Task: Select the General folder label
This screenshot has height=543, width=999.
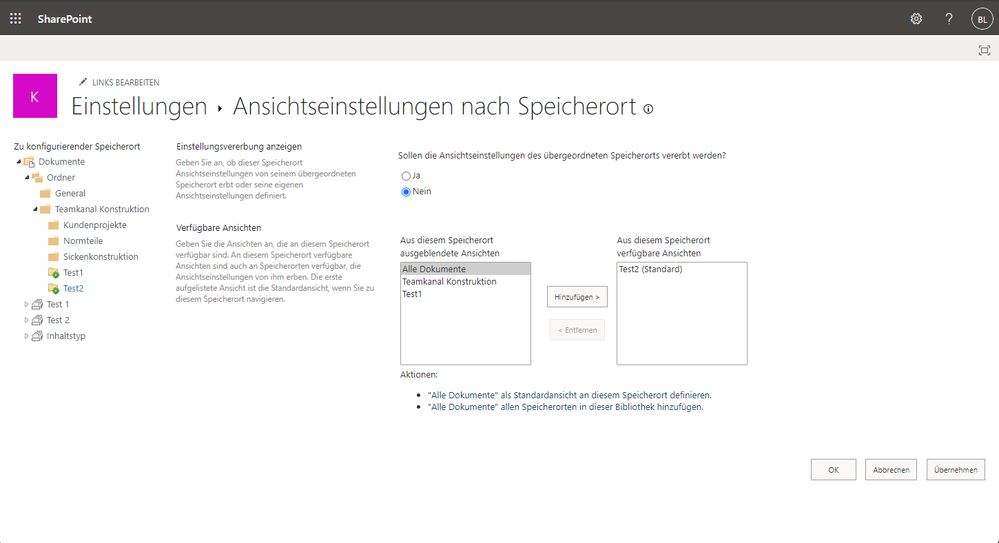Action: 70,193
